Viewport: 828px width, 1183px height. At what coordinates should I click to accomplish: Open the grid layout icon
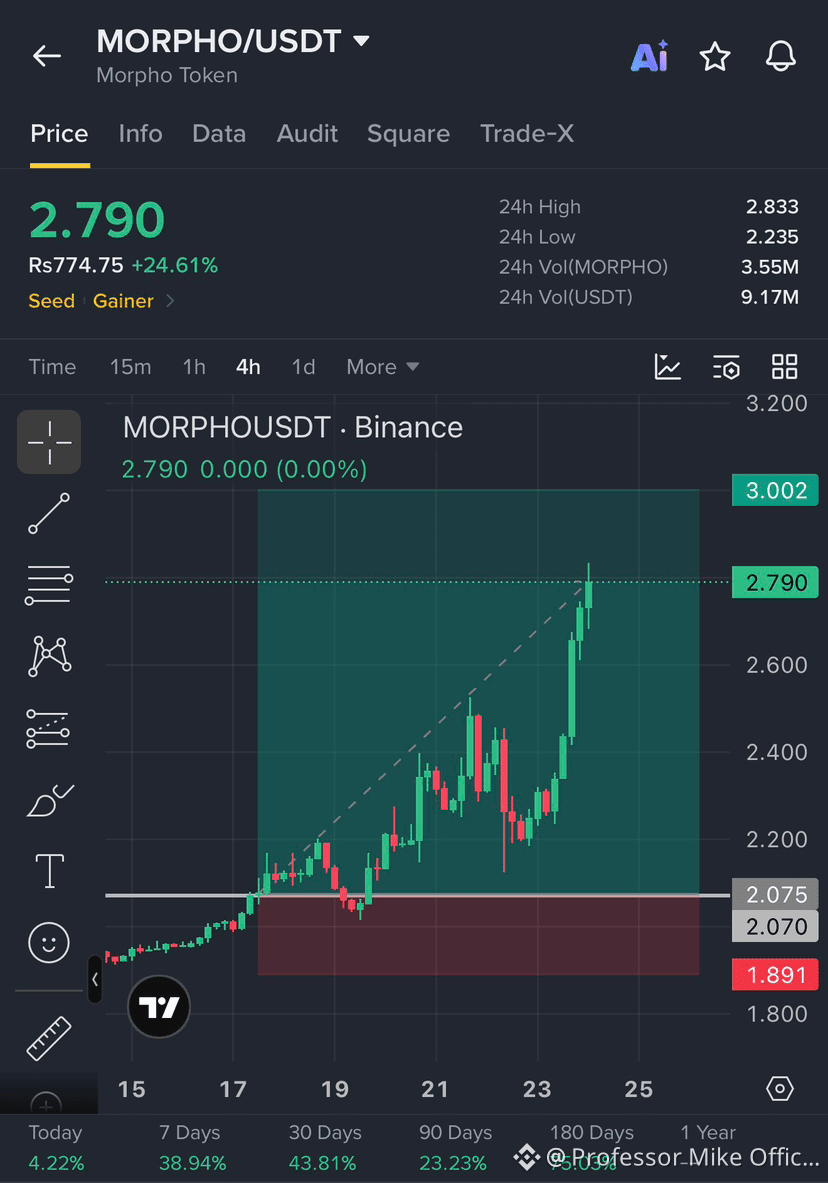784,367
